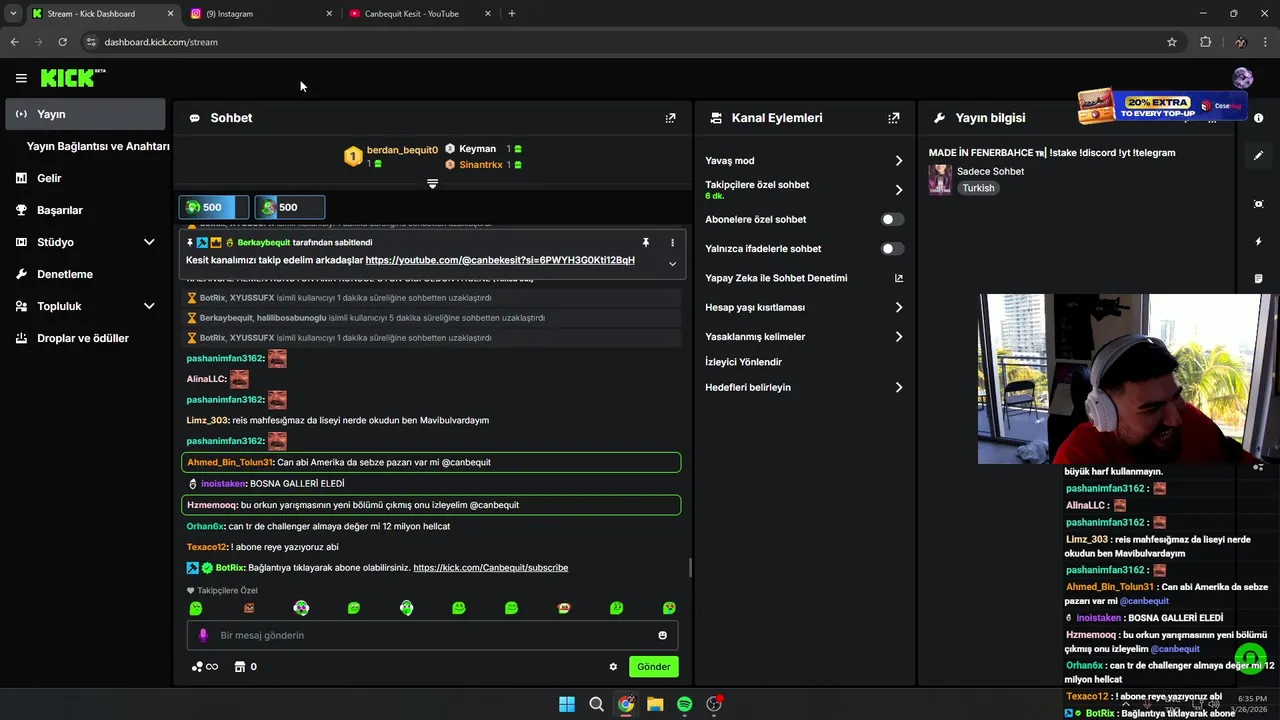Click İzleyici Yönlendir
Image resolution: width=1280 pixels, height=720 pixels.
click(x=743, y=362)
